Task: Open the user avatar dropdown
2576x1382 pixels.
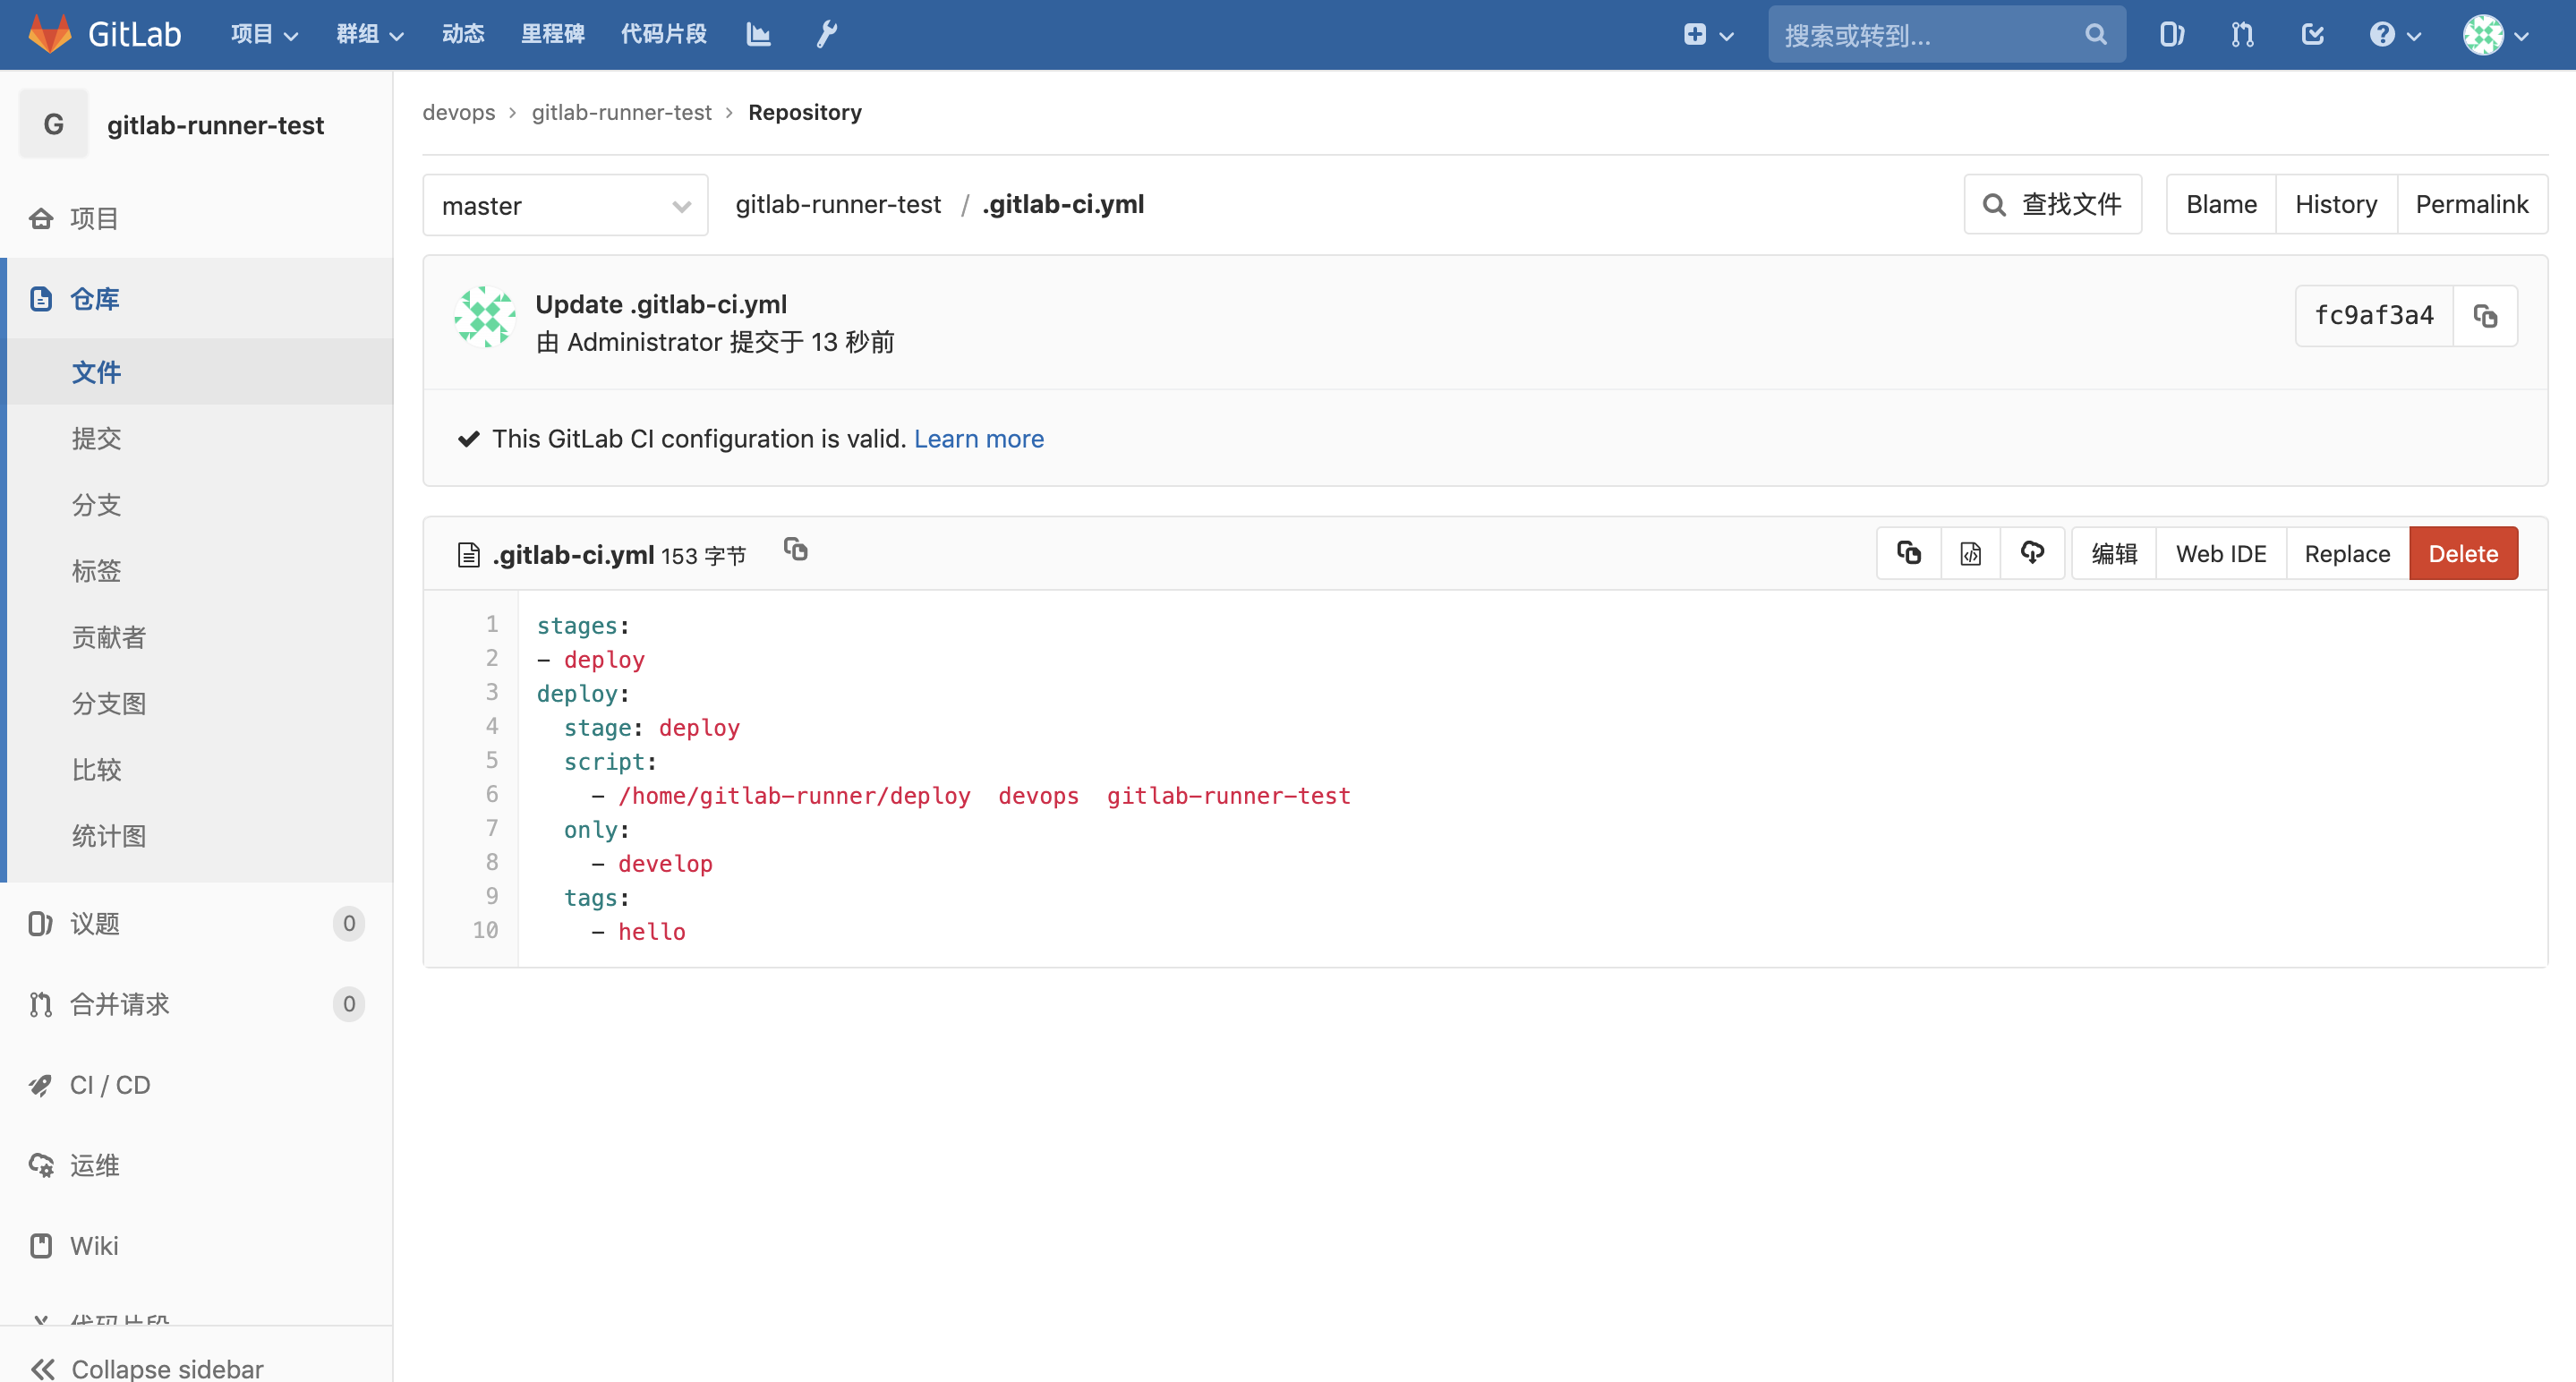Action: pyautogui.click(x=2494, y=34)
